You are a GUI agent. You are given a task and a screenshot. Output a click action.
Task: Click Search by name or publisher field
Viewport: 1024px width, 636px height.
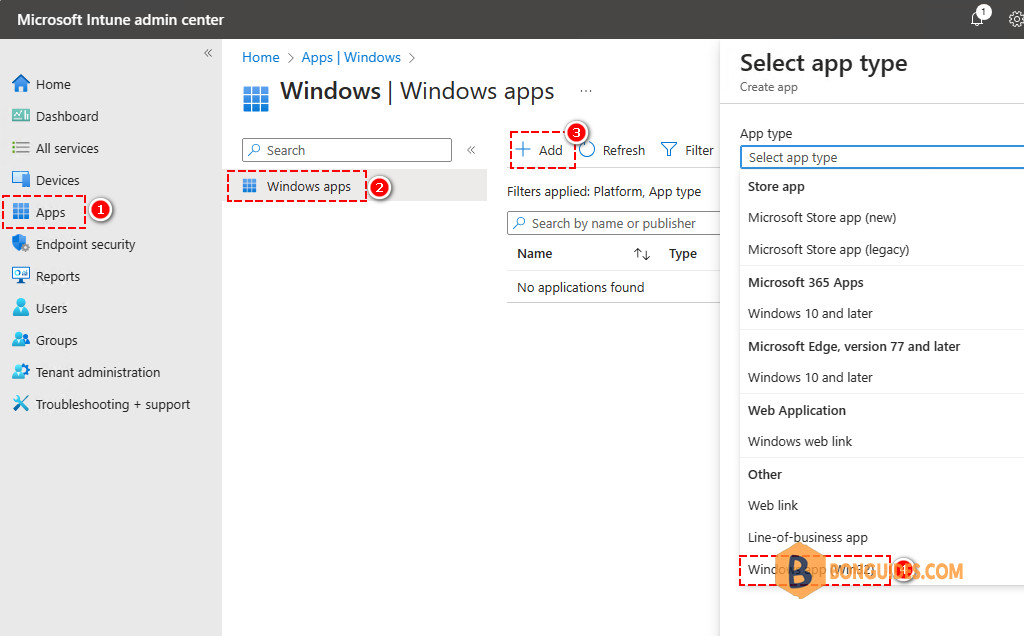point(613,223)
